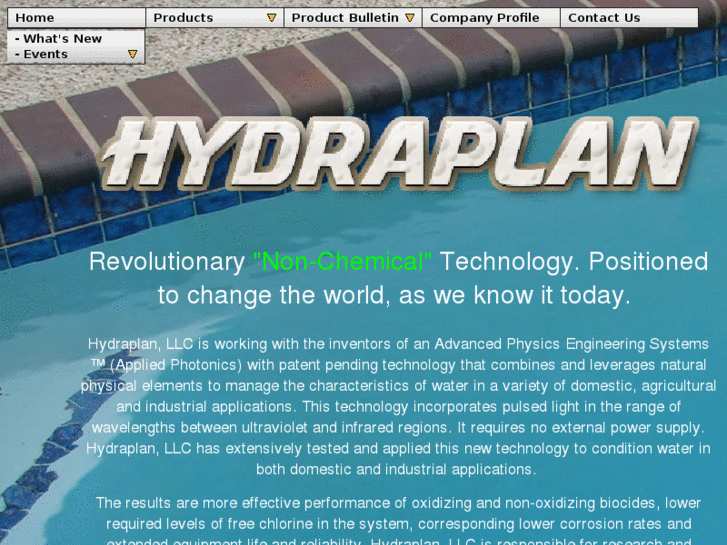Expand the Product Bulletin dropdown arrow
The width and height of the screenshot is (727, 545).
[409, 18]
